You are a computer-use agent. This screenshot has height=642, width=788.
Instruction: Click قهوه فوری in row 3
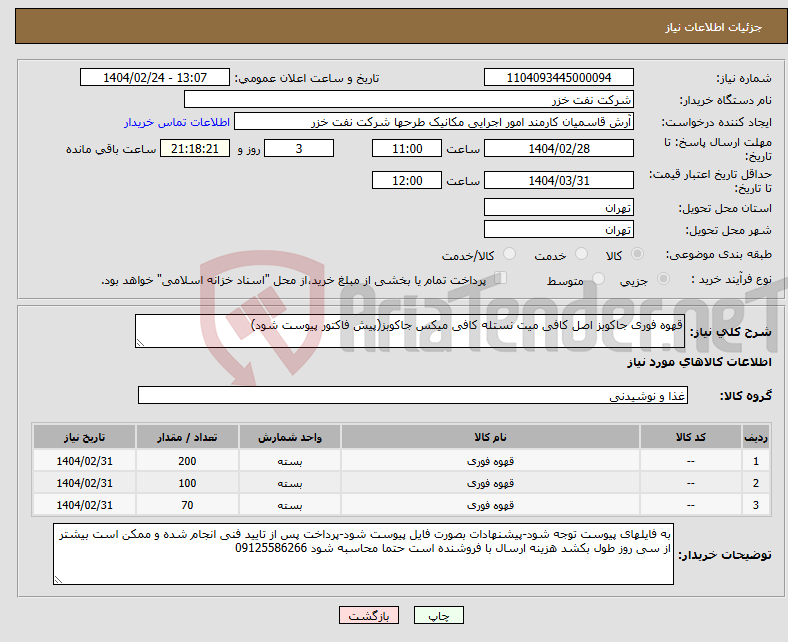[x=490, y=505]
